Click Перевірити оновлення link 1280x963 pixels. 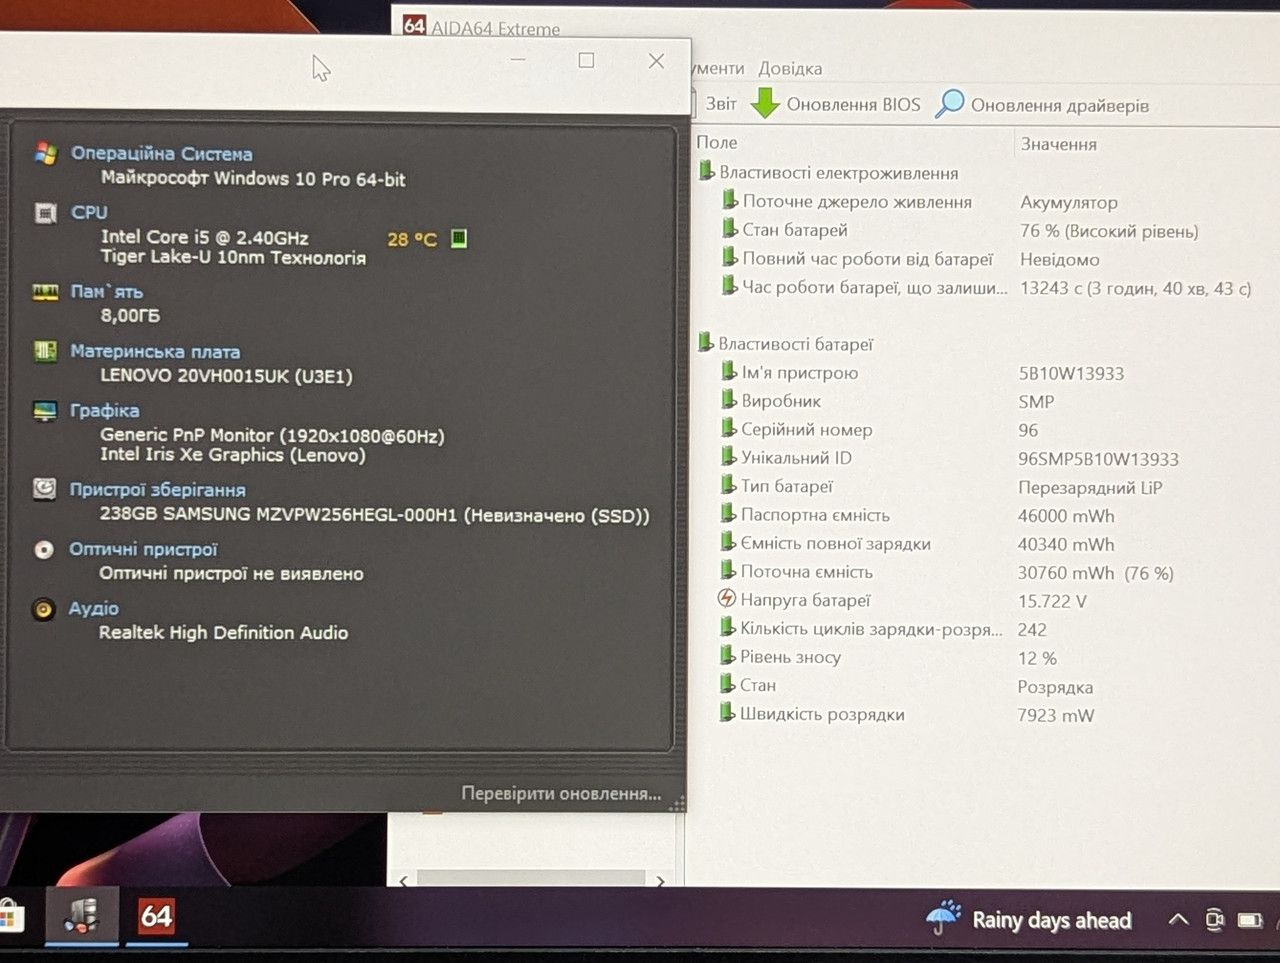pyautogui.click(x=561, y=793)
